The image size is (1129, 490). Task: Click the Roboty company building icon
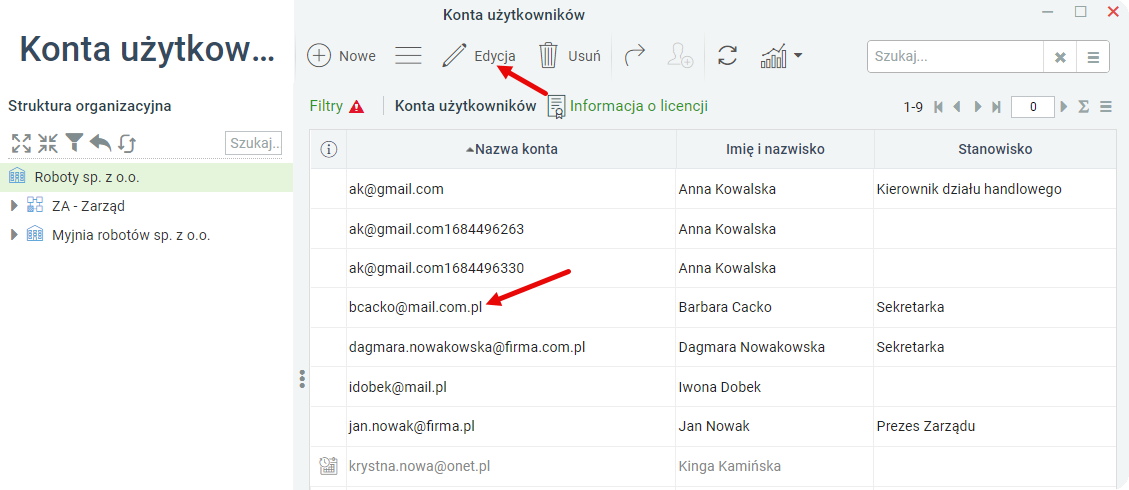click(17, 177)
